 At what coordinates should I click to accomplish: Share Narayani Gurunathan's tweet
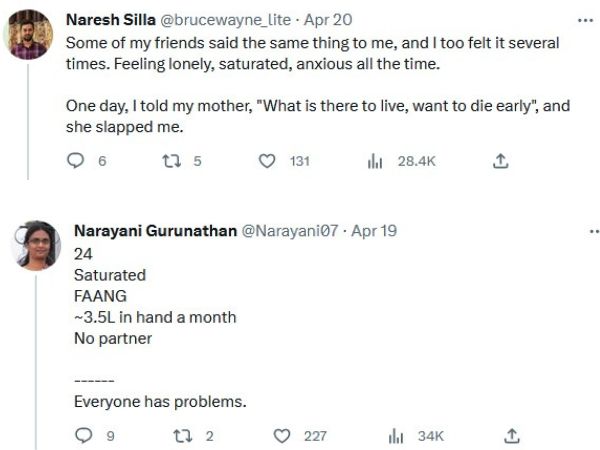click(x=511, y=435)
